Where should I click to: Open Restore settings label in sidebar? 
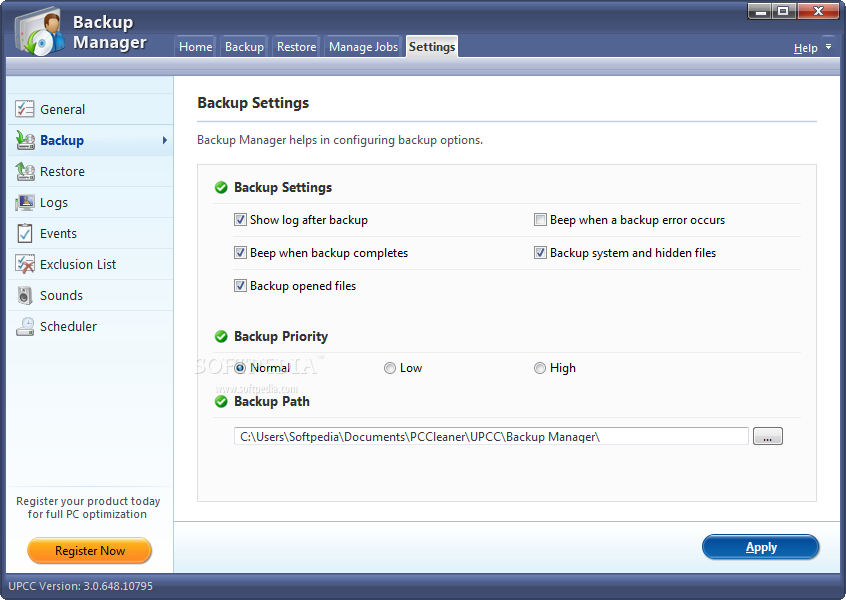(63, 172)
